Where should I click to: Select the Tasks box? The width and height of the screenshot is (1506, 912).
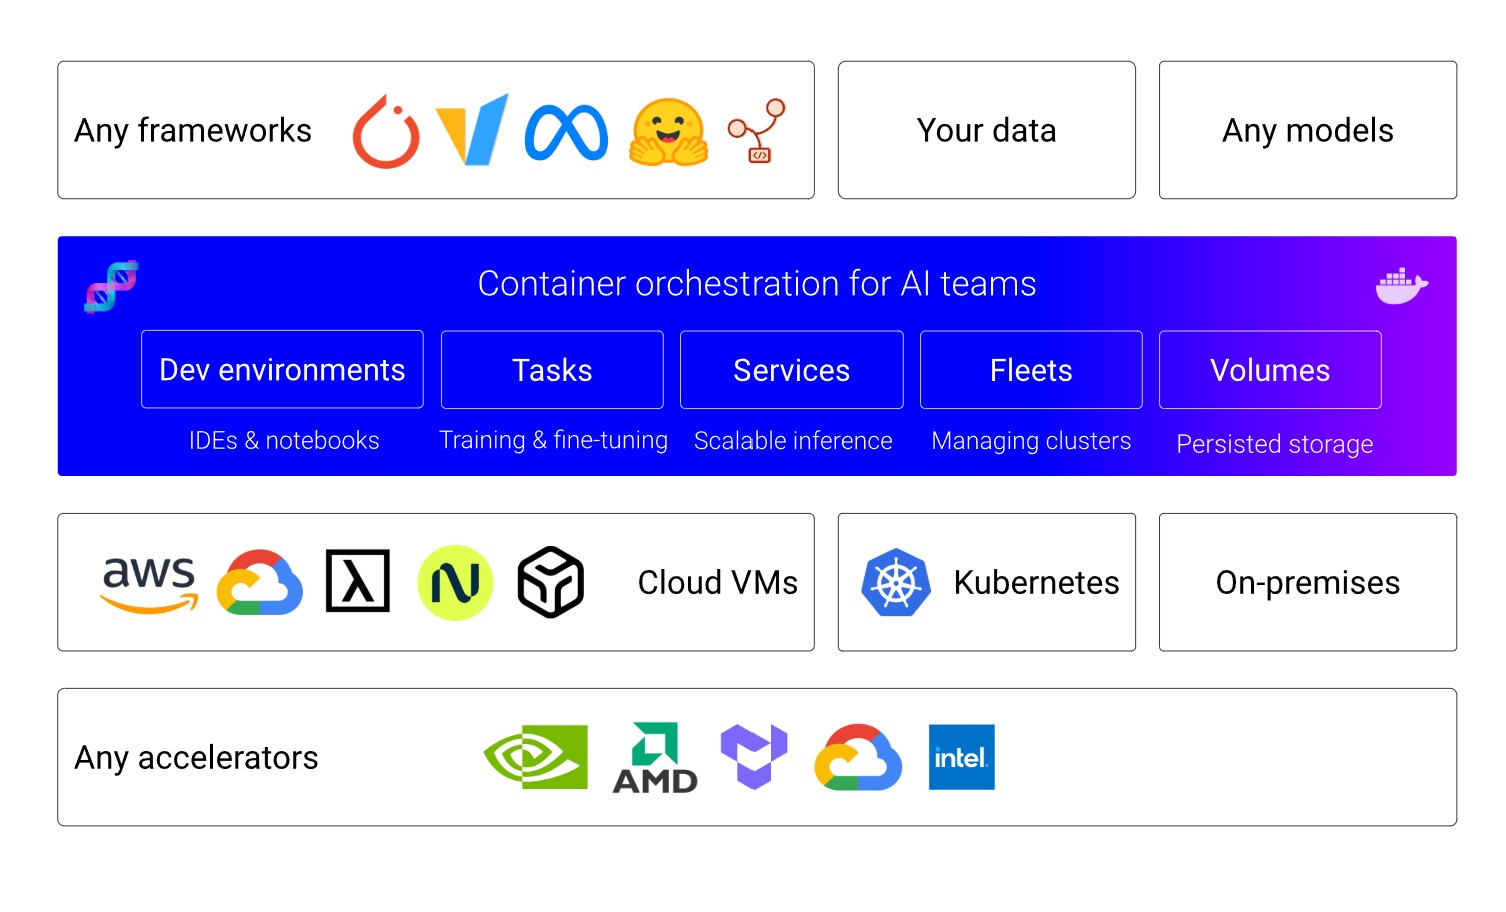552,370
